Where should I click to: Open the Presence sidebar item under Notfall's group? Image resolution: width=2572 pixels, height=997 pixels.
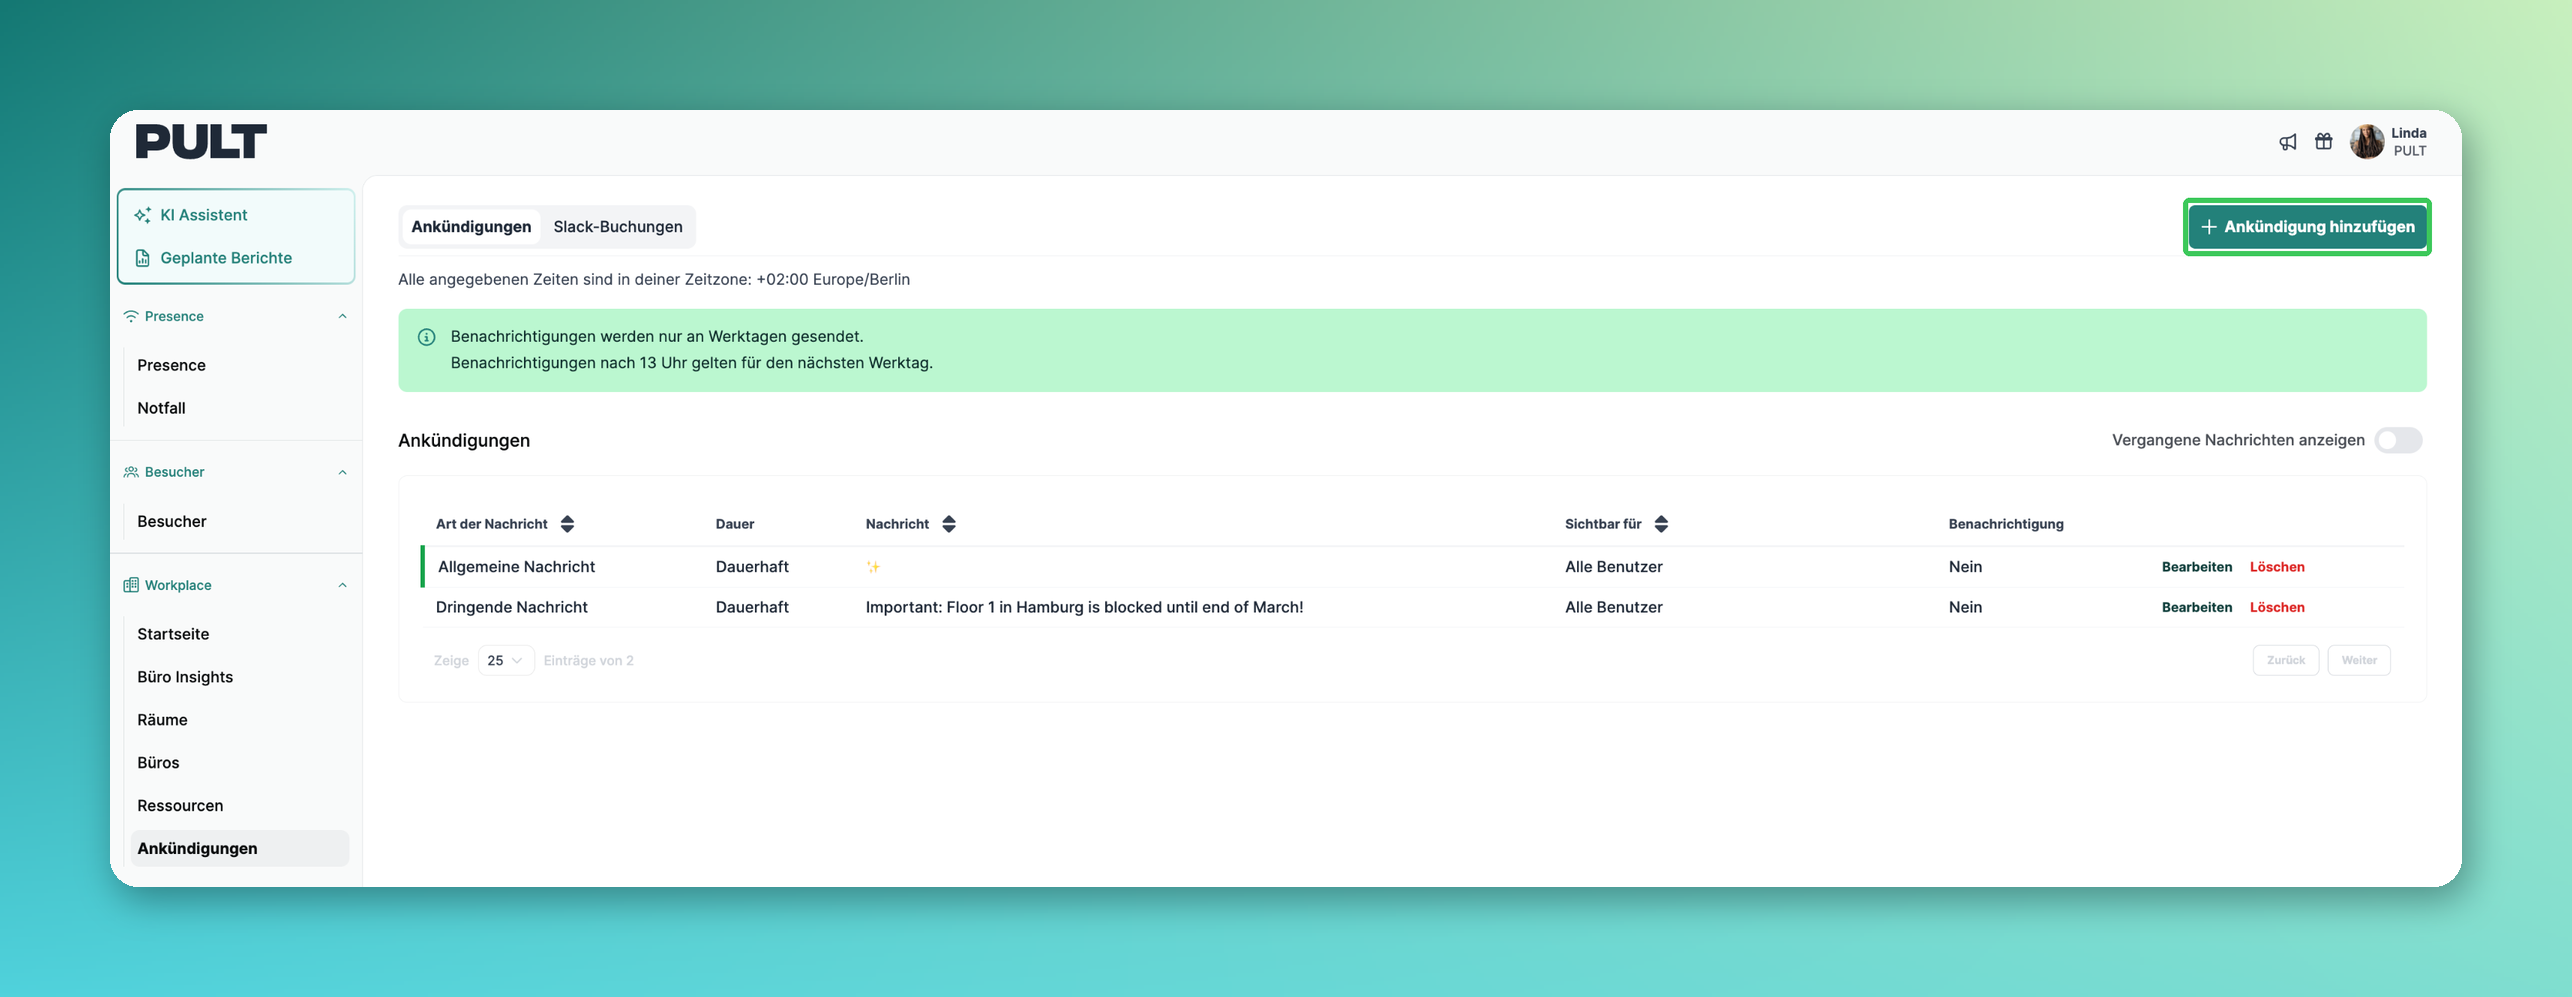(x=171, y=365)
